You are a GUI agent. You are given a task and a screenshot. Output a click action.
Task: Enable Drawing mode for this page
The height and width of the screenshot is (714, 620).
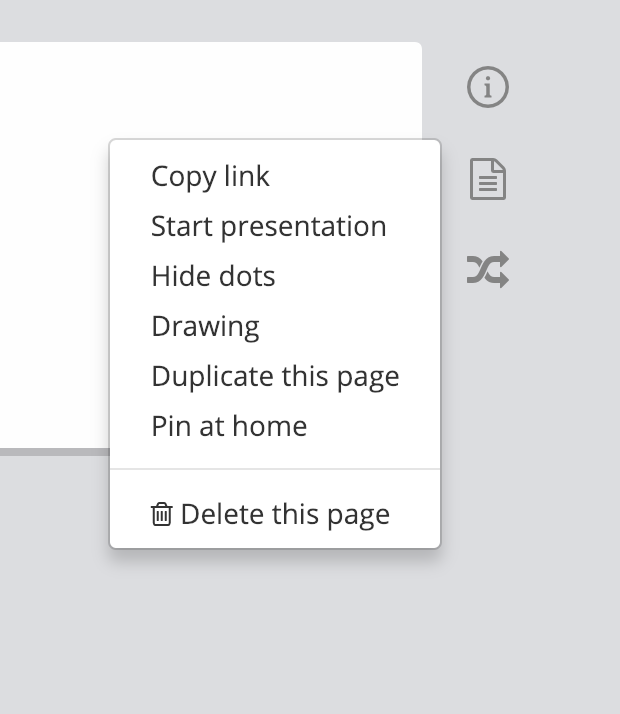[205, 326]
